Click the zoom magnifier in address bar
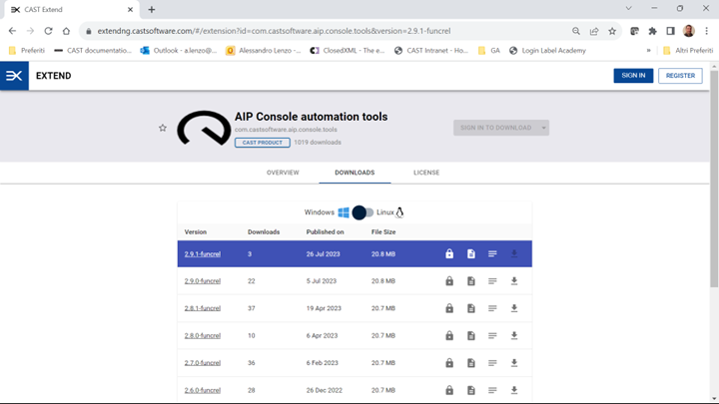The image size is (719, 404). (576, 31)
